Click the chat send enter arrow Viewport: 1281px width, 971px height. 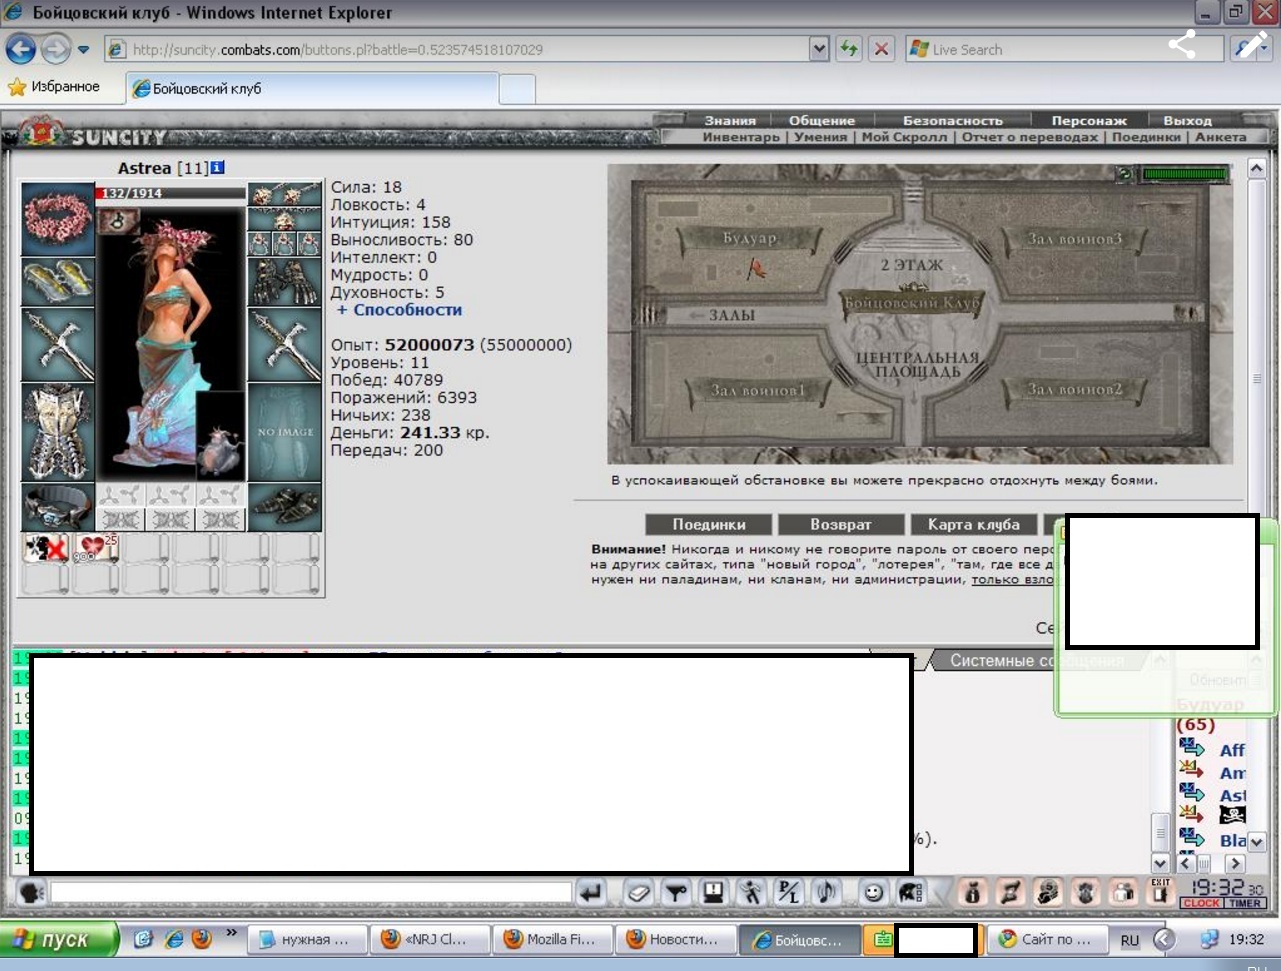point(592,892)
